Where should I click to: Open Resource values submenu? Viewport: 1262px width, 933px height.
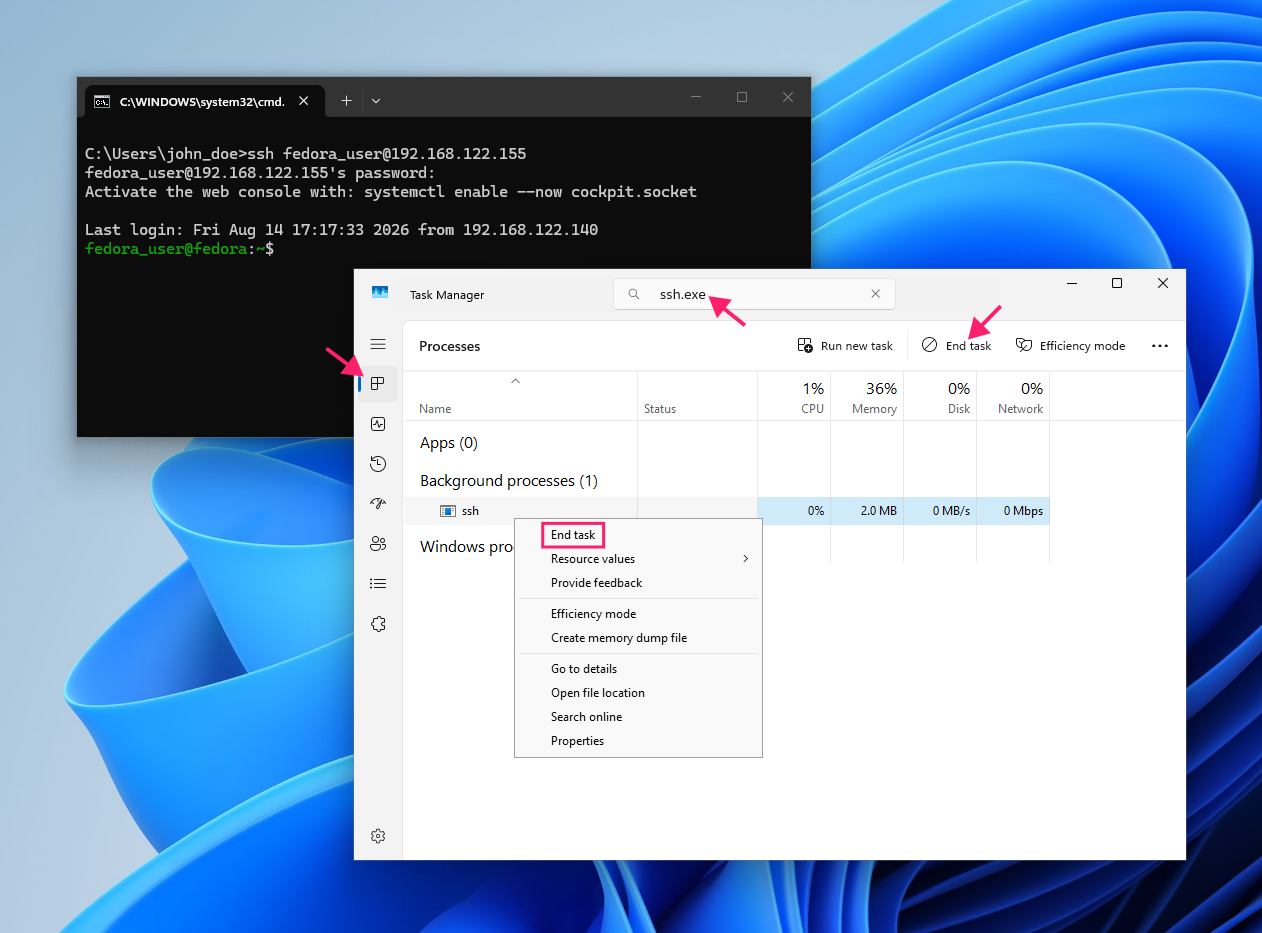[638, 559]
